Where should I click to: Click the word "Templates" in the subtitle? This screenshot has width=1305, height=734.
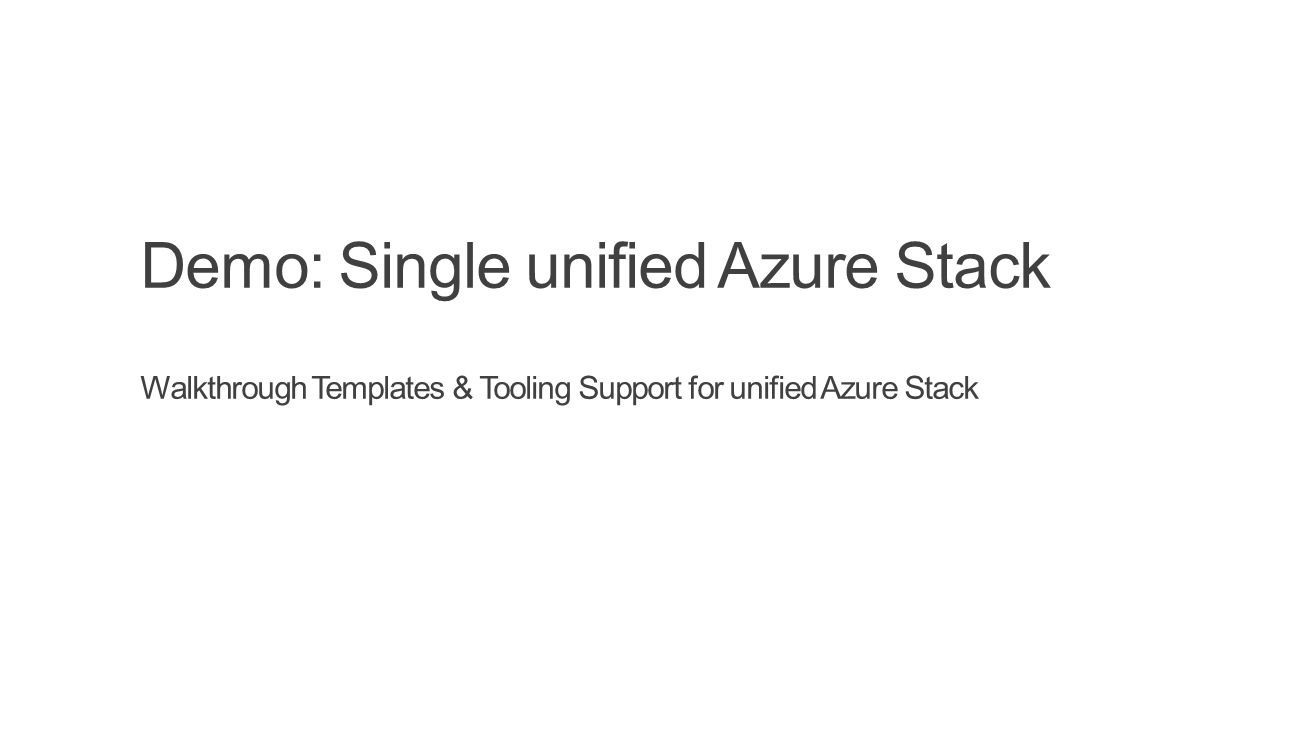coord(378,389)
